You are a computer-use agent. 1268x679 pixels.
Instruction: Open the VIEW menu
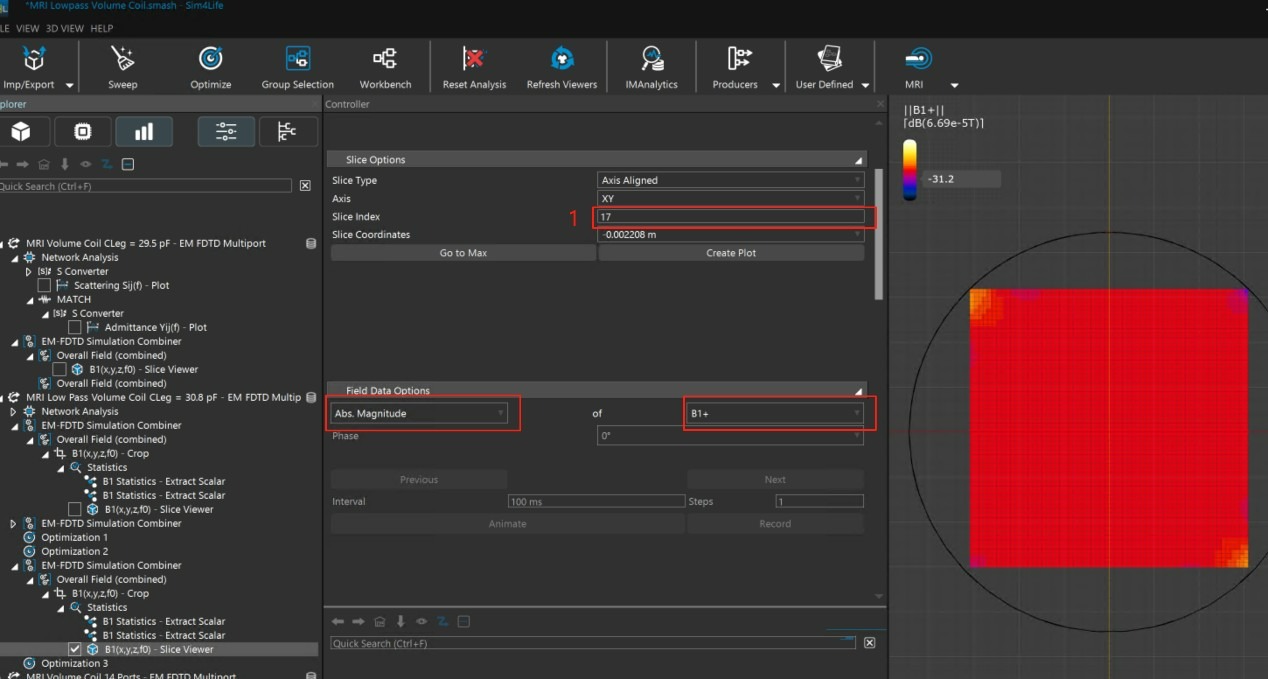point(27,28)
